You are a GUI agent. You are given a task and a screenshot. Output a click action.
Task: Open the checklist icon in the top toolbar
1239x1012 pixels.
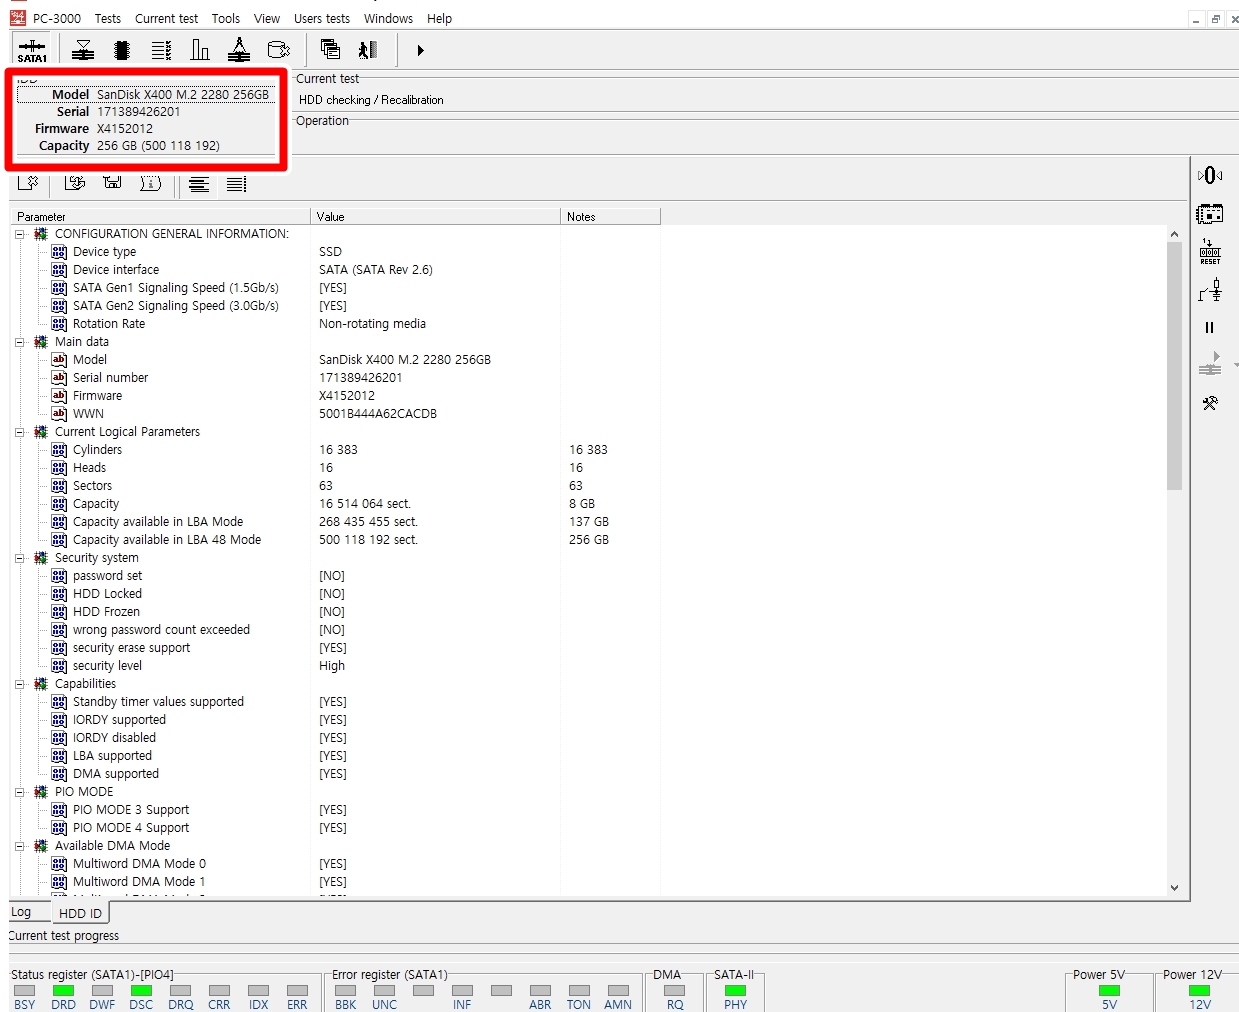(161, 50)
